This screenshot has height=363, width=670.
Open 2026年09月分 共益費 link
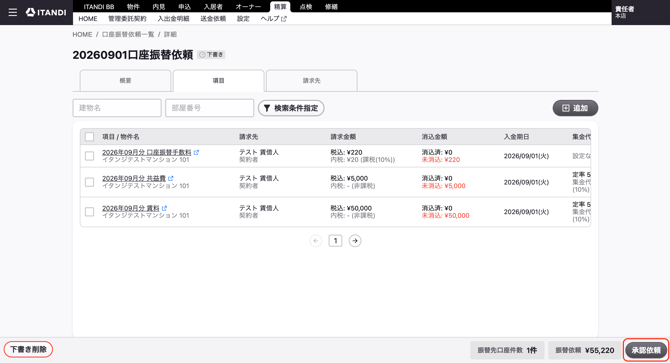coord(134,179)
